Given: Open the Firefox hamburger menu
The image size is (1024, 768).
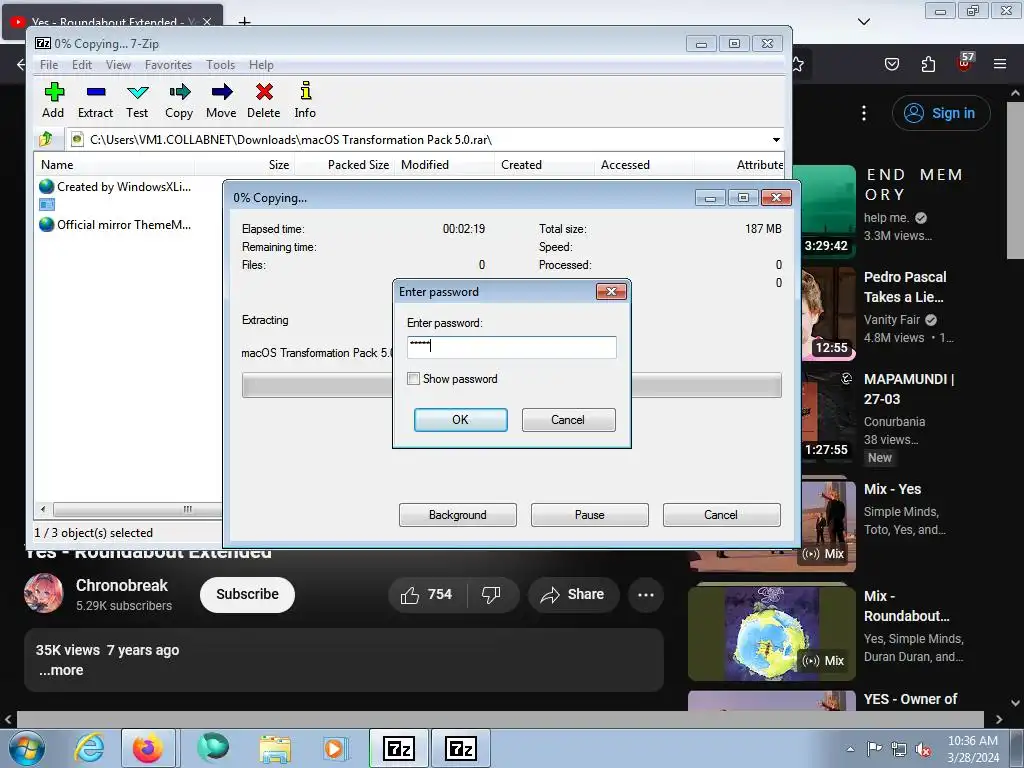Looking at the screenshot, I should (1000, 64).
